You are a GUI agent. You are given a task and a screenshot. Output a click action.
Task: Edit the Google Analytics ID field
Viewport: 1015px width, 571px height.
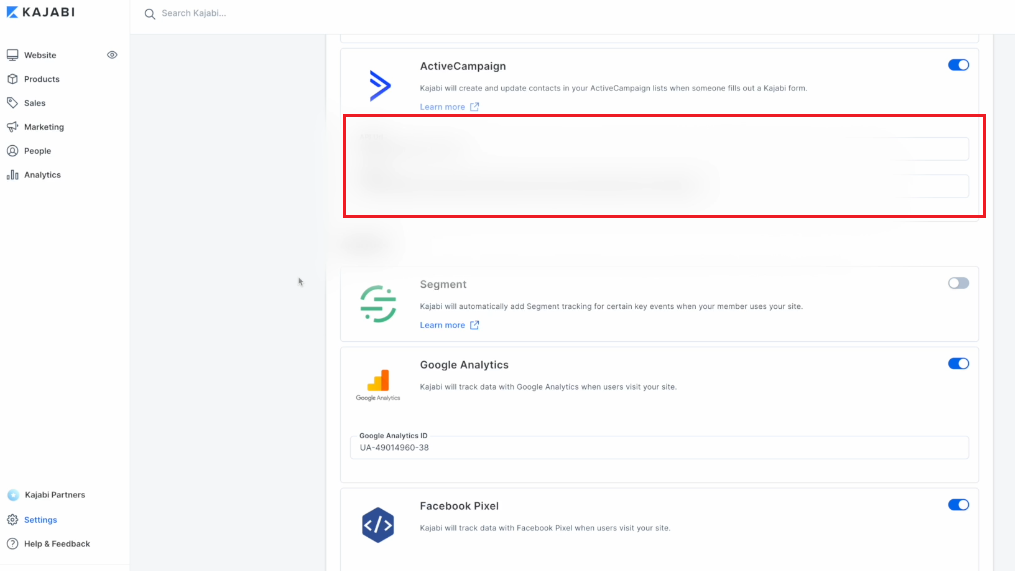pyautogui.click(x=659, y=447)
